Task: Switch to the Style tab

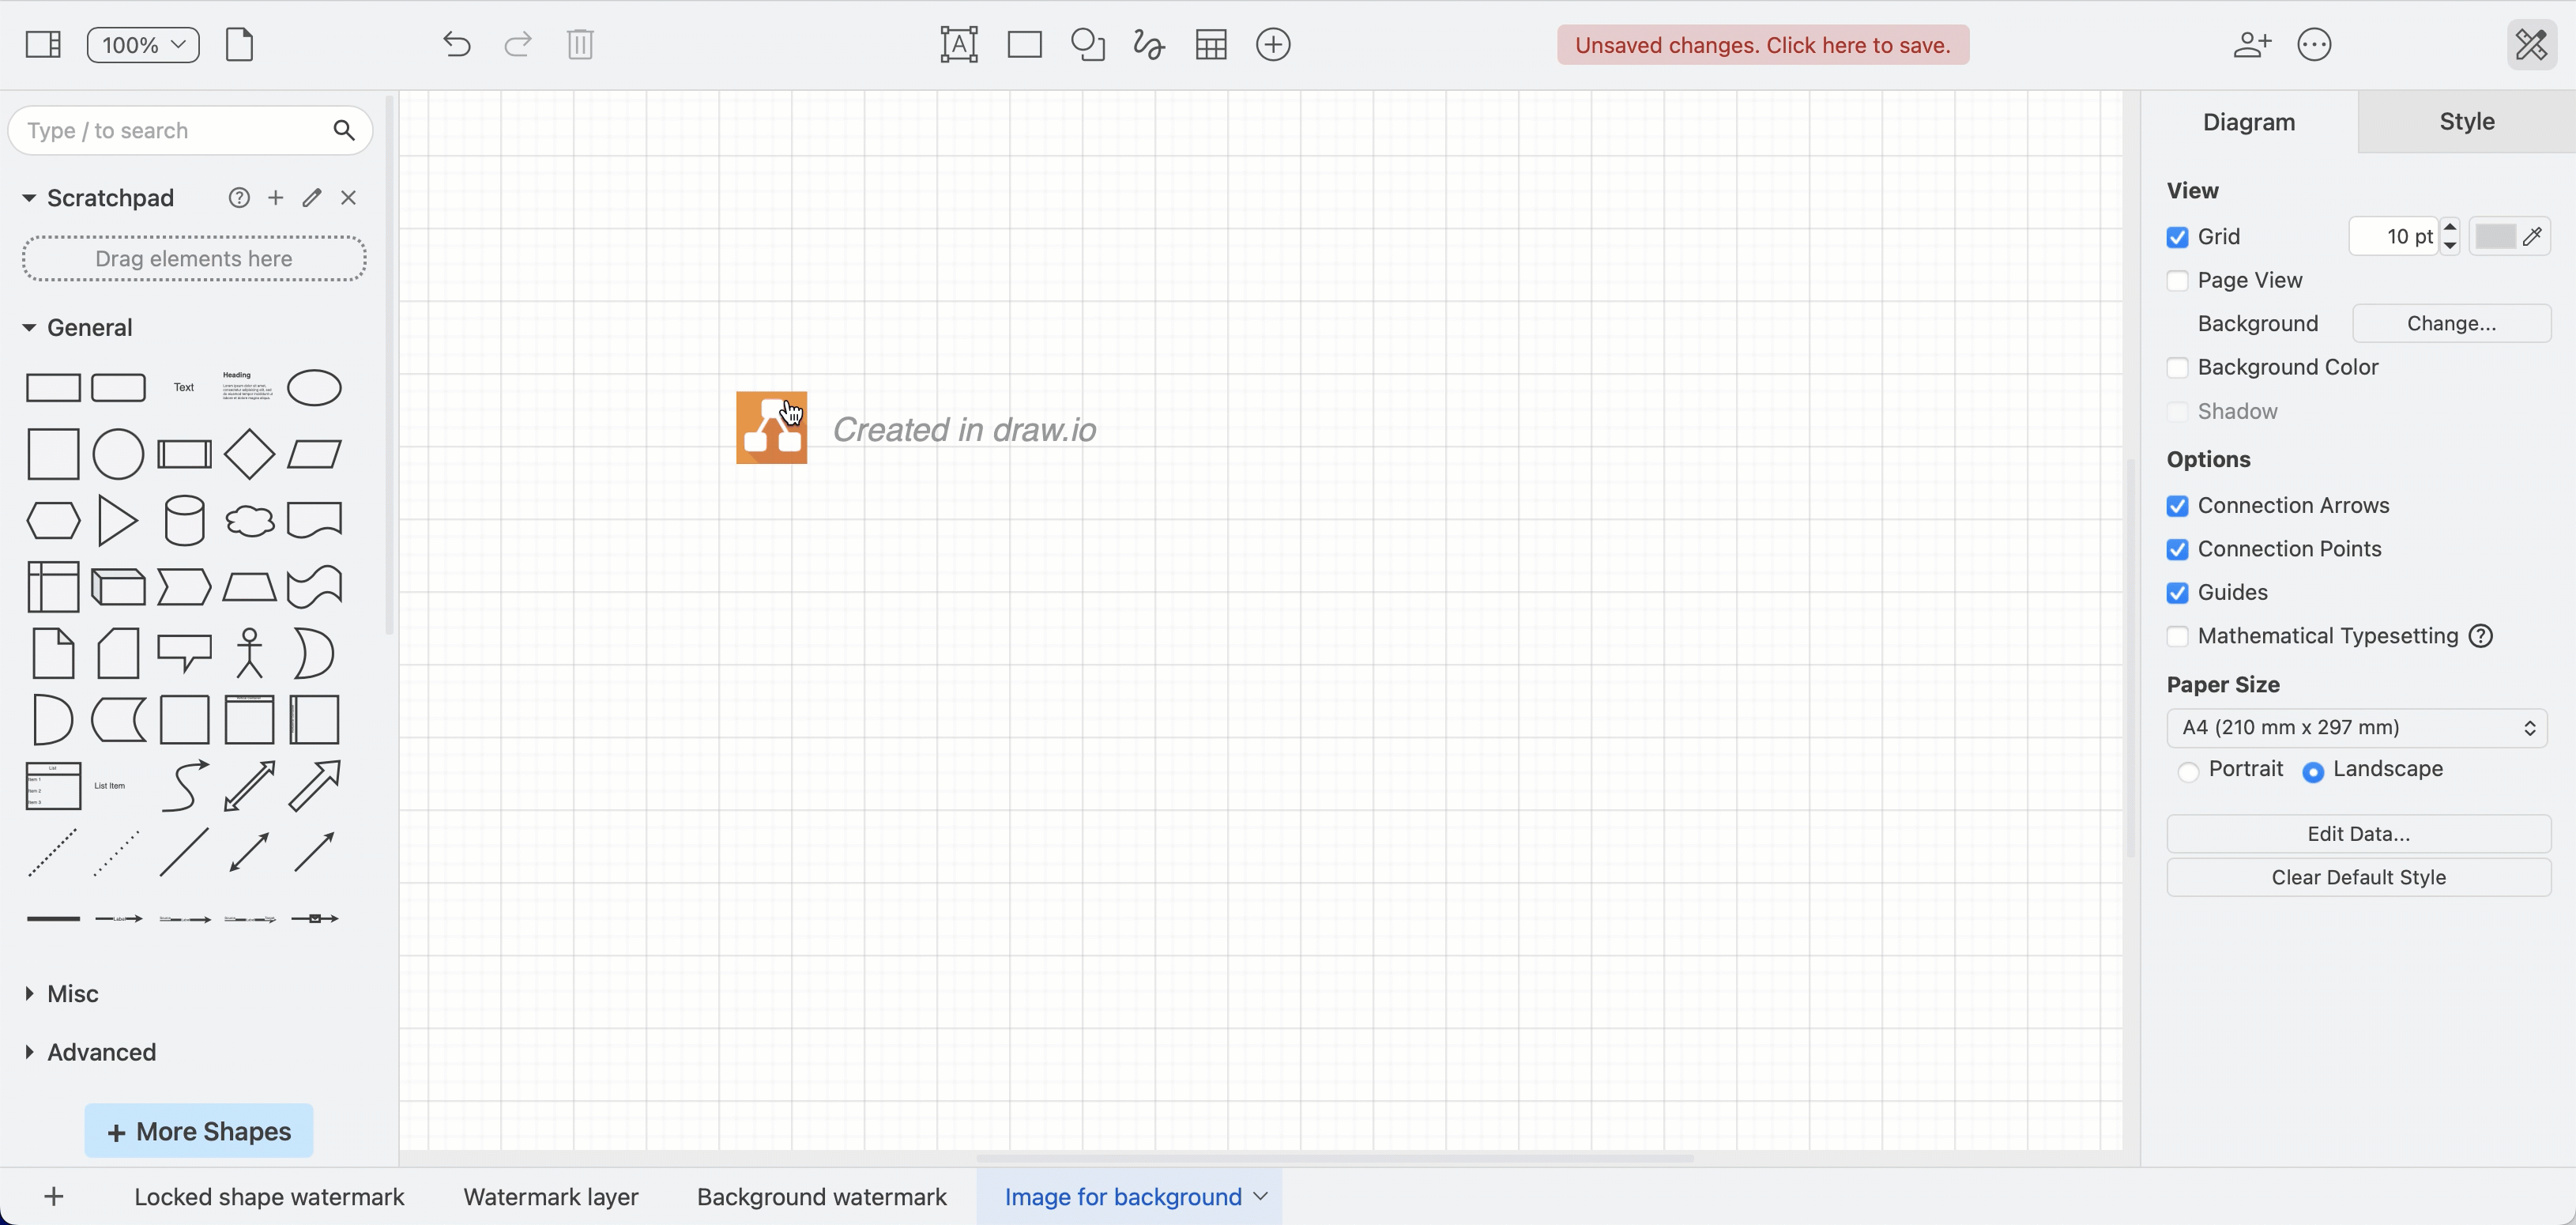Action: coord(2466,121)
